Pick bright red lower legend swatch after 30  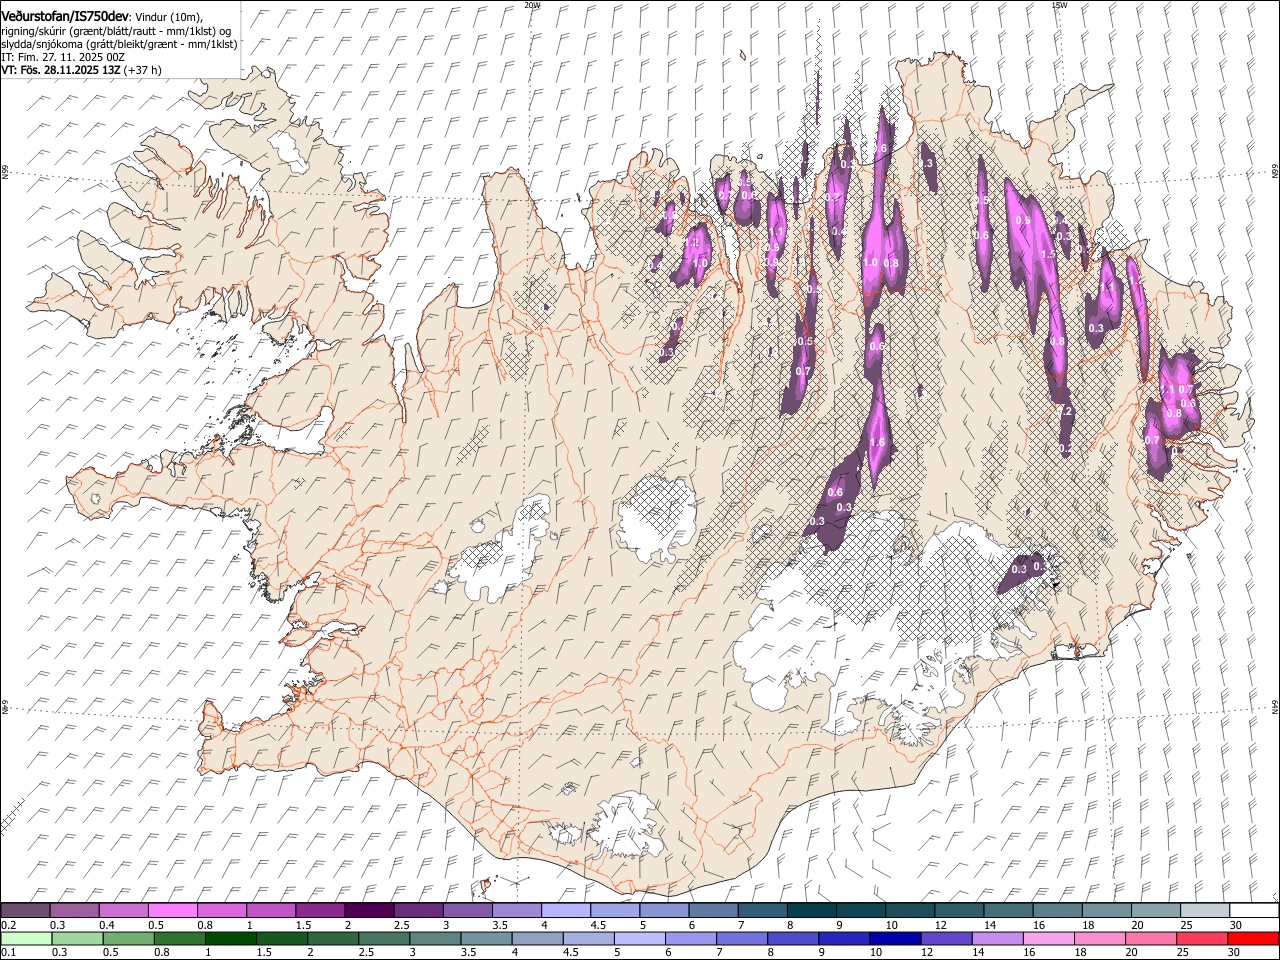pyautogui.click(x=1254, y=939)
